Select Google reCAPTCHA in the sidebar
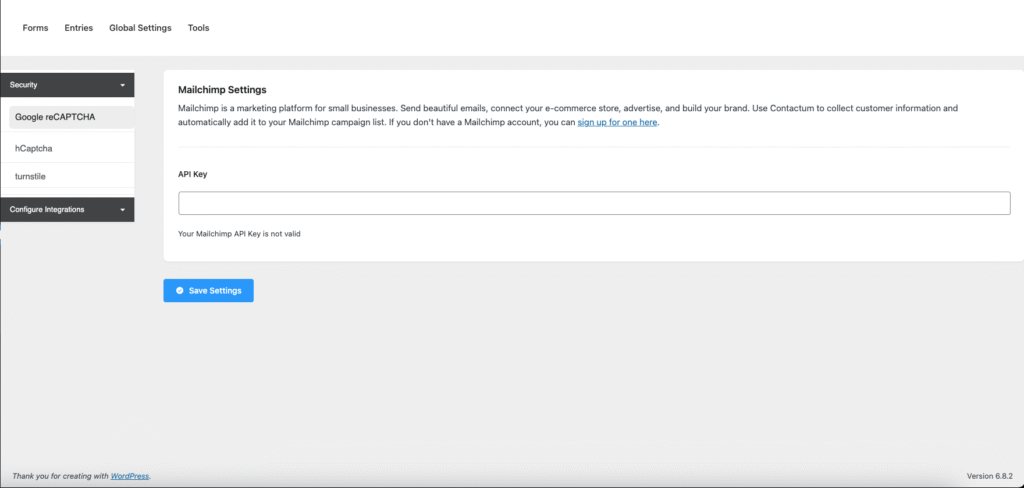Image resolution: width=1024 pixels, height=488 pixels. tap(55, 117)
